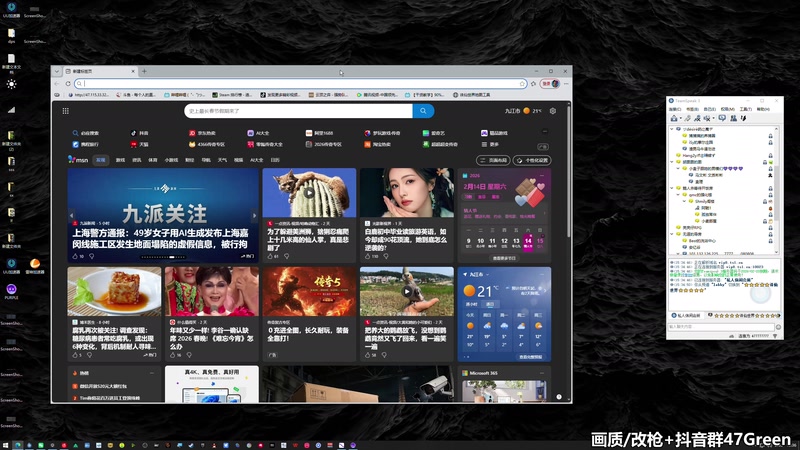
Task: Click the 个性化设置 button
Action: [x=532, y=160]
